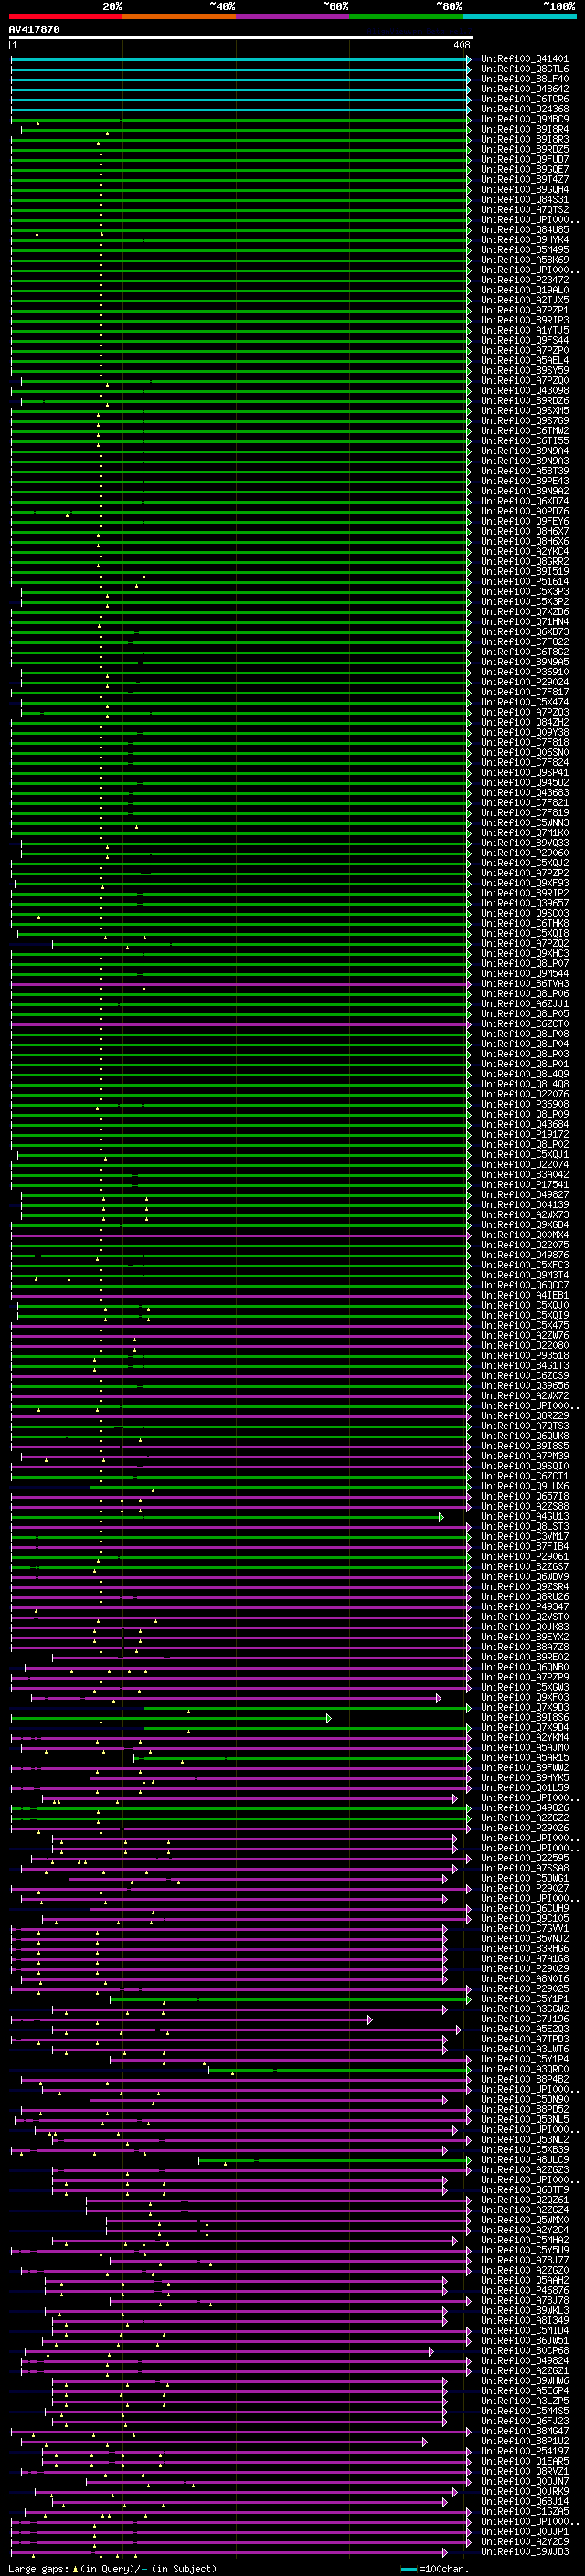The image size is (585, 2576).
Task: Select hit UniRef100_Q41401
Action: click(524, 59)
